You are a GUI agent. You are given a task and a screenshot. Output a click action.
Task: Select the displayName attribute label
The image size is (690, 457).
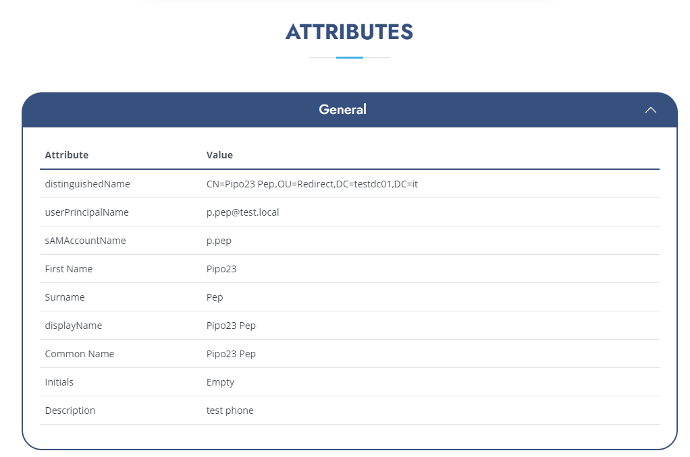tap(73, 325)
